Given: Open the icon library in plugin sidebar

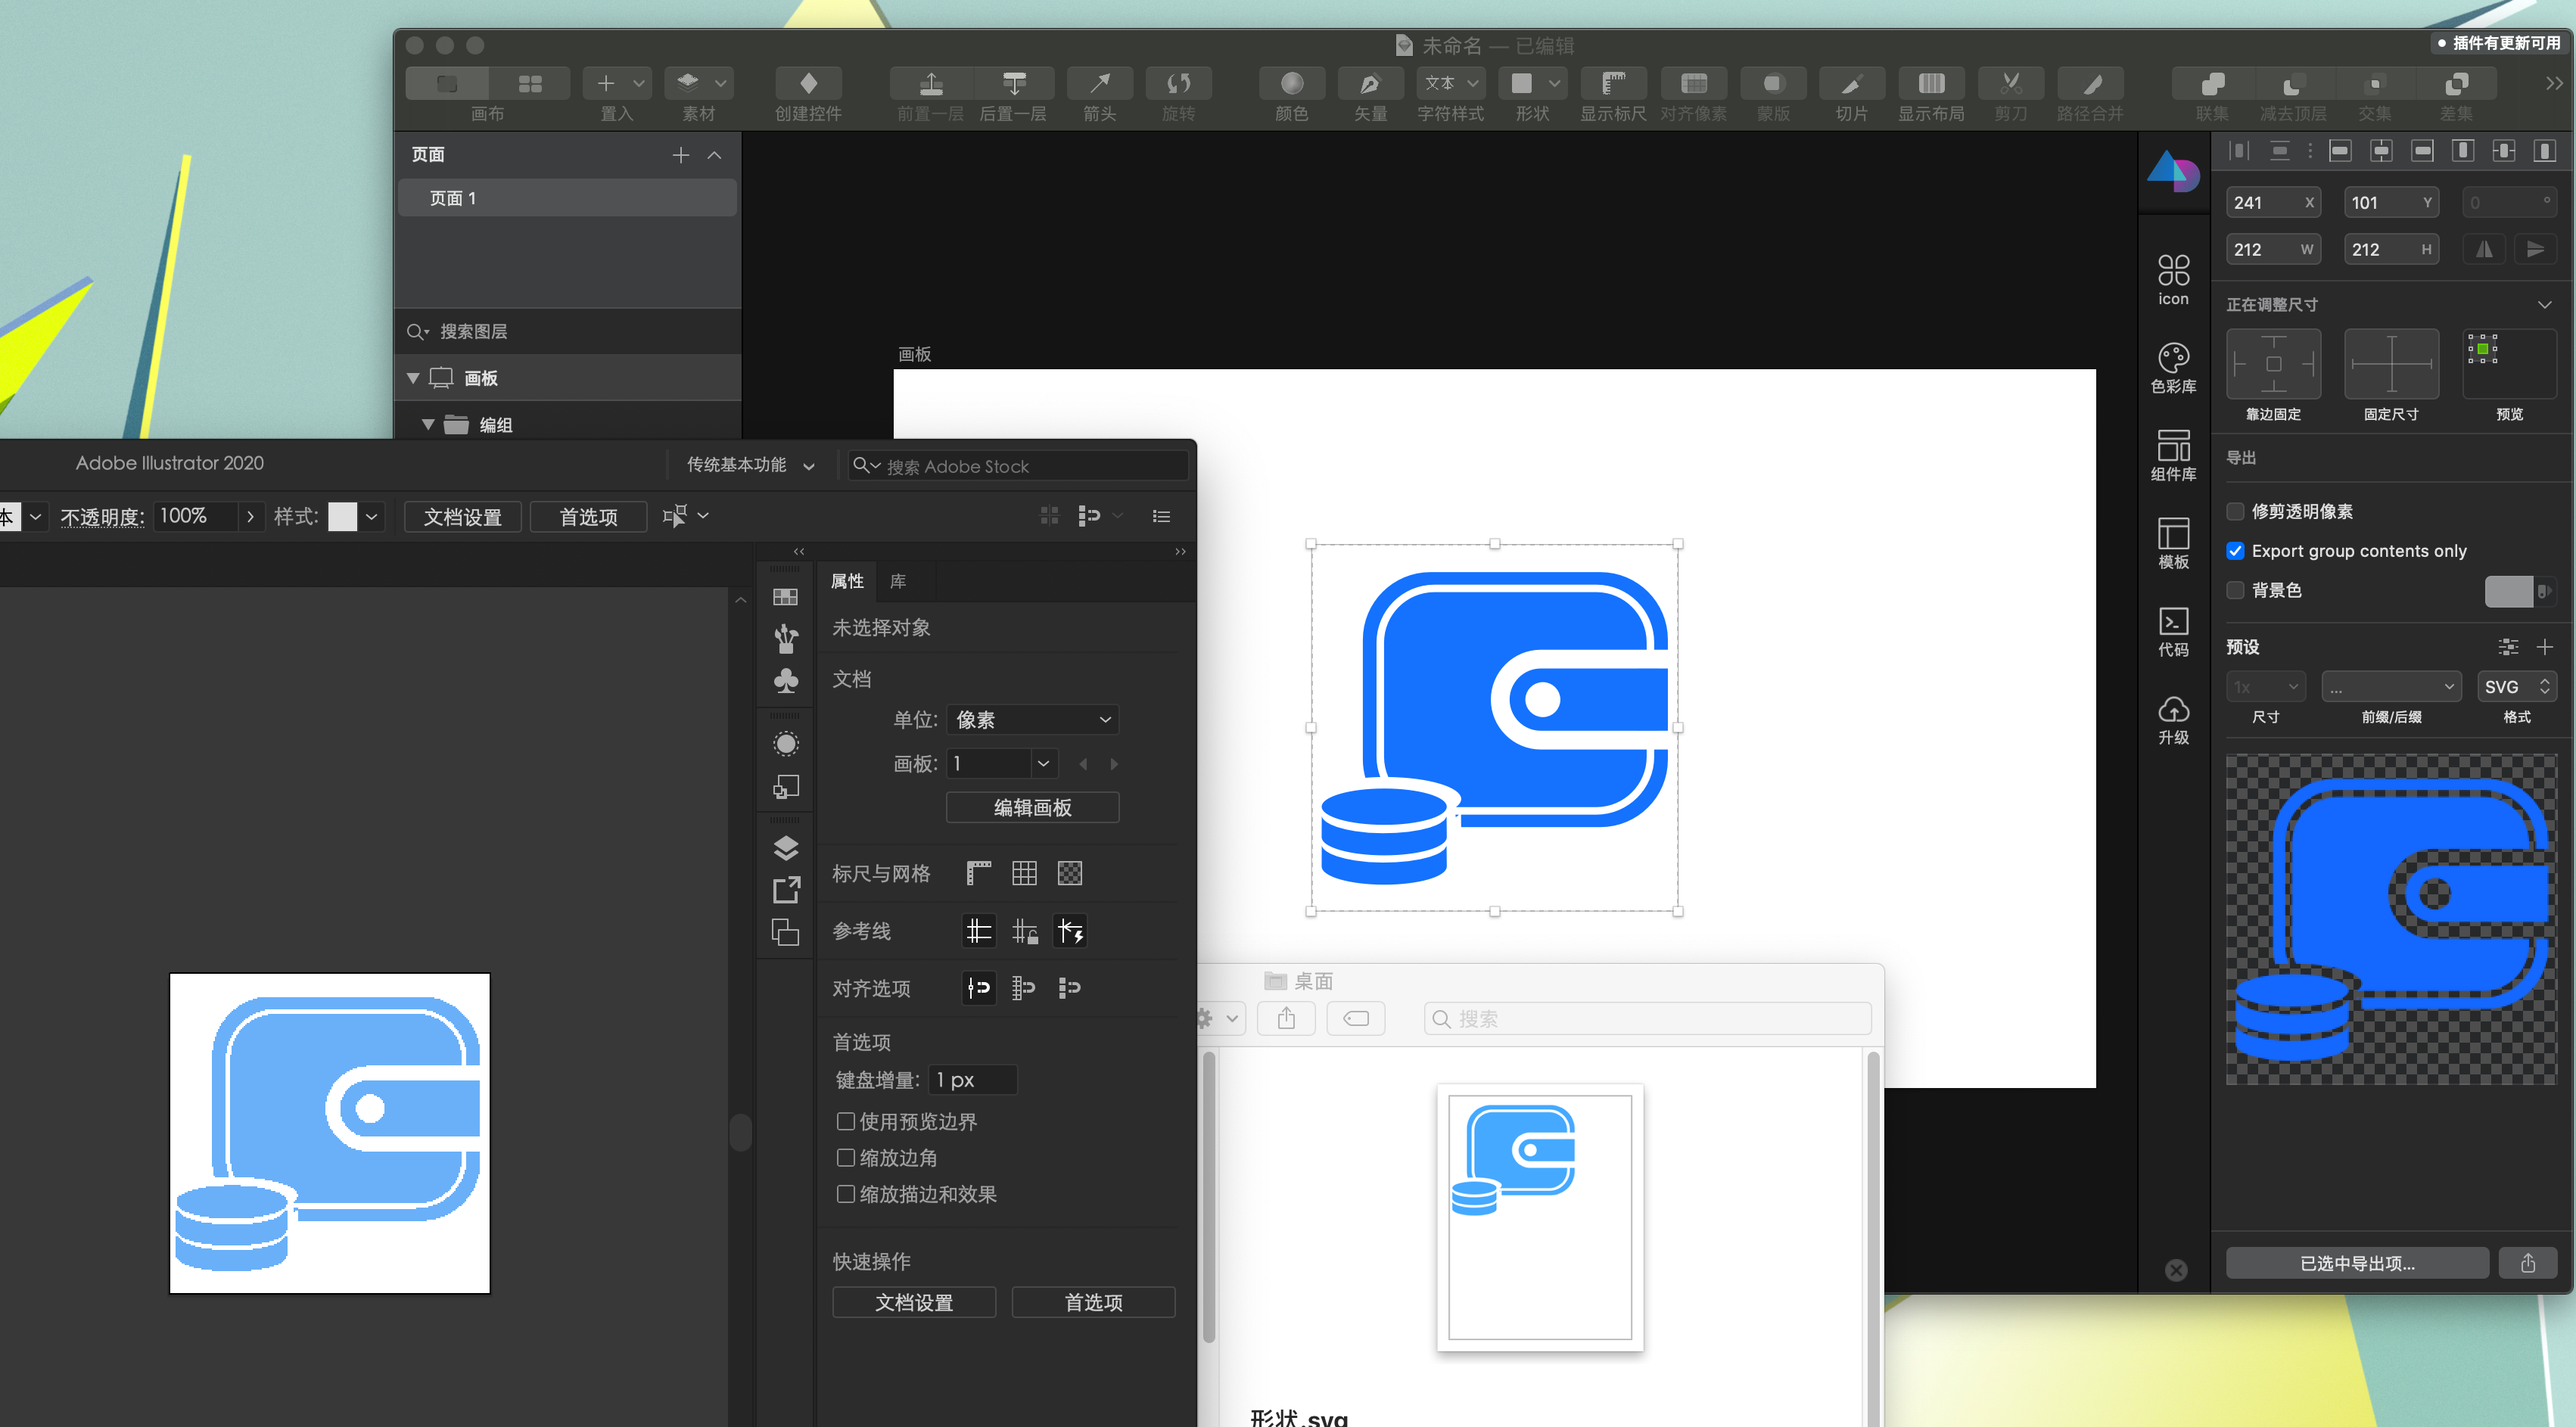Looking at the screenshot, I should click(x=2173, y=280).
